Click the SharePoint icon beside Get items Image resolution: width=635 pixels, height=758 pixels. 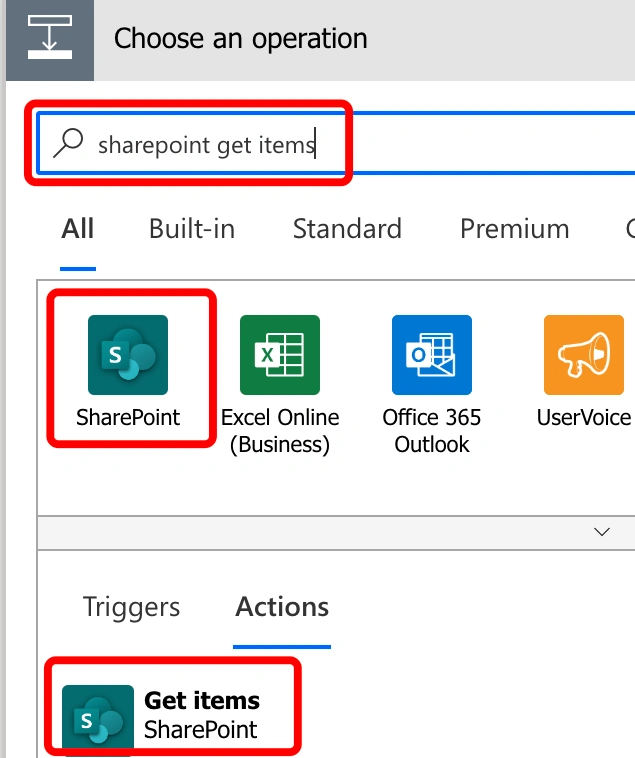coord(98,720)
